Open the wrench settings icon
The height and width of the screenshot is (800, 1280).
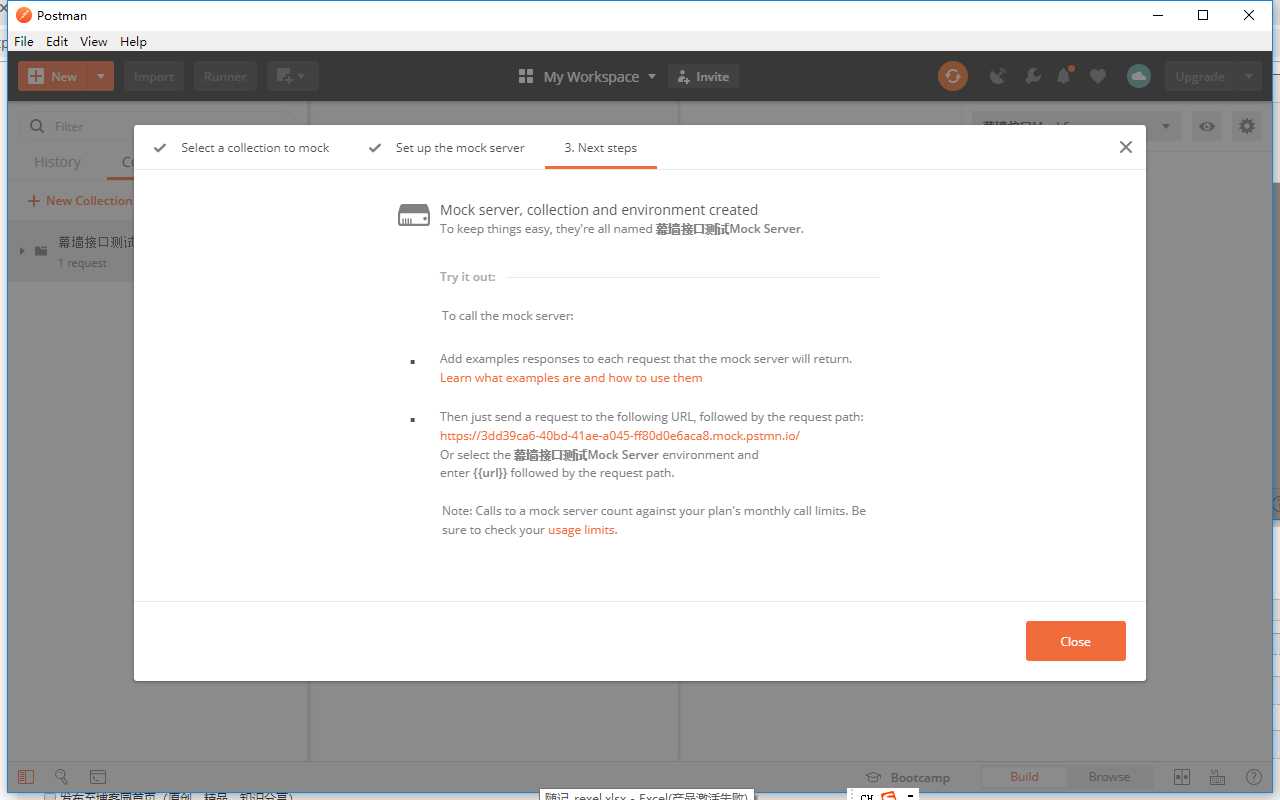pyautogui.click(x=1033, y=76)
